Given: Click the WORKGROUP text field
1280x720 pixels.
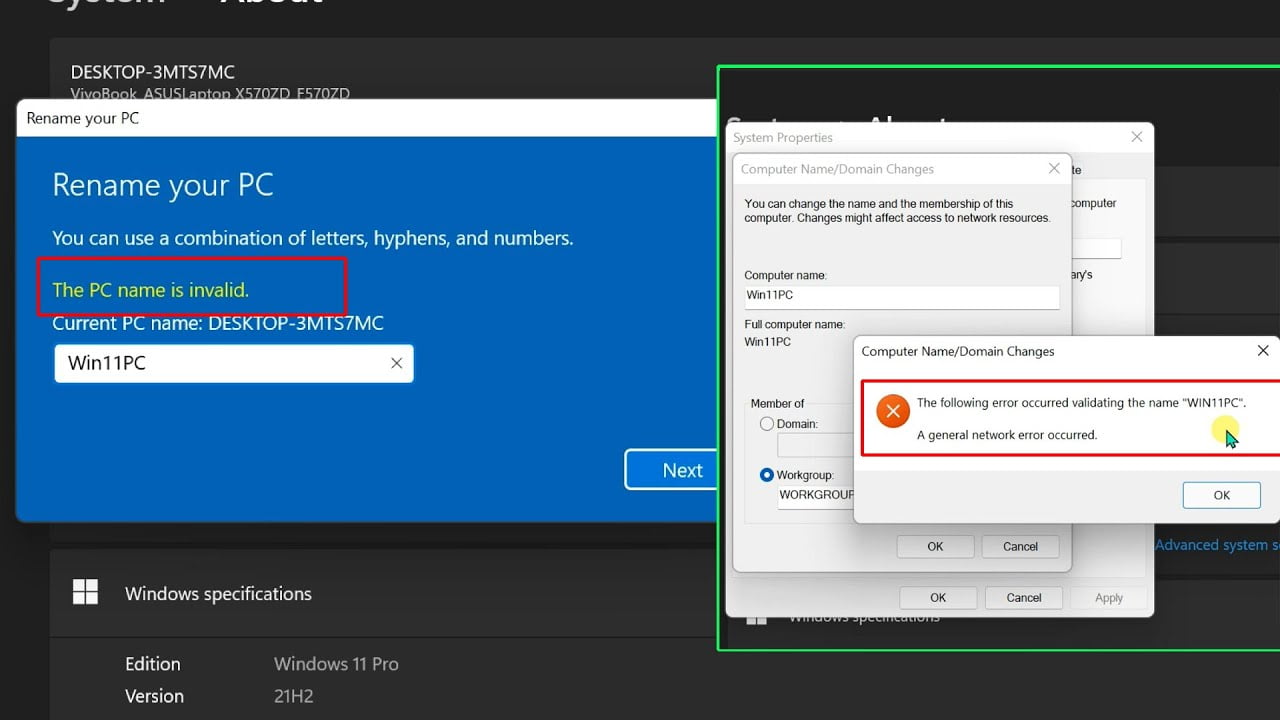Looking at the screenshot, I should coord(816,495).
